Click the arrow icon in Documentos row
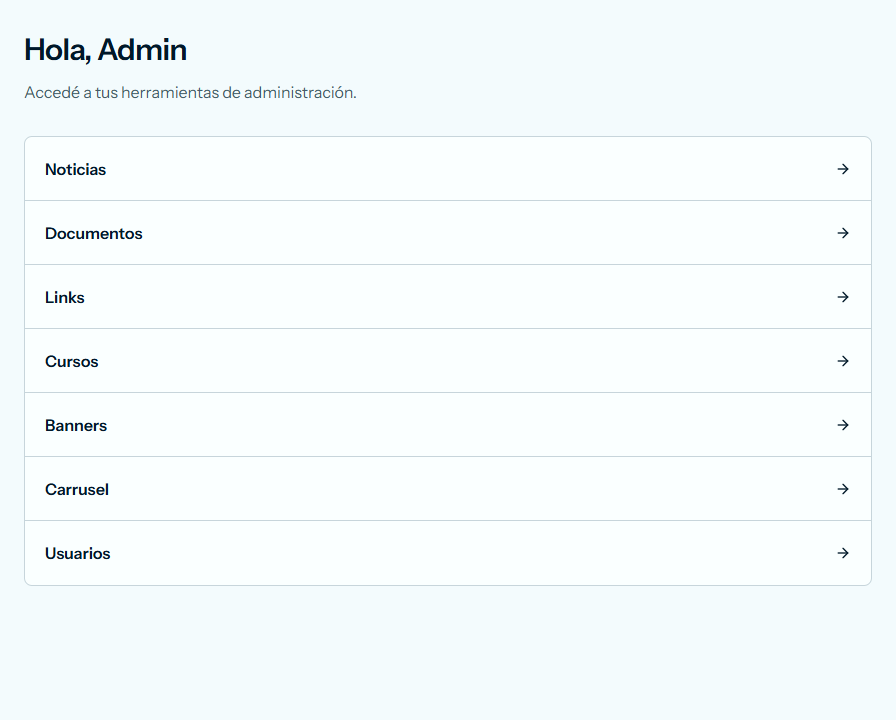This screenshot has width=896, height=720. (843, 233)
